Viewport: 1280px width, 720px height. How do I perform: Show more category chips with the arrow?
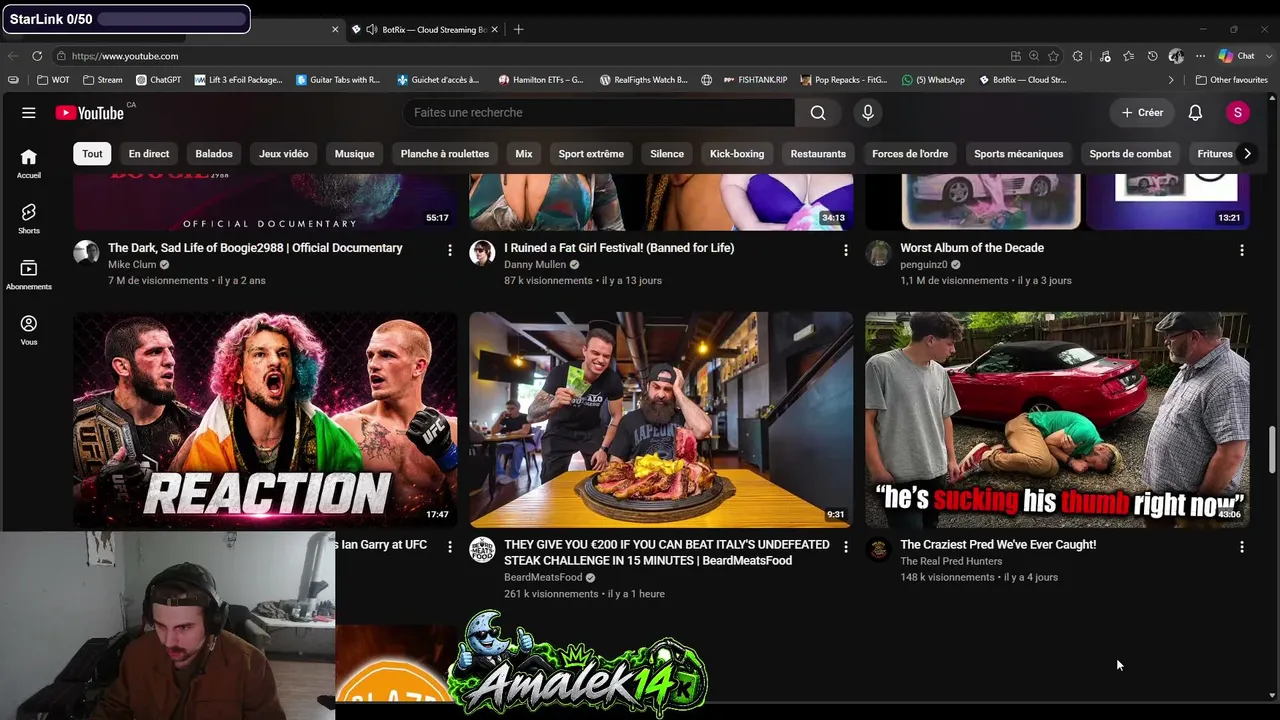point(1246,154)
